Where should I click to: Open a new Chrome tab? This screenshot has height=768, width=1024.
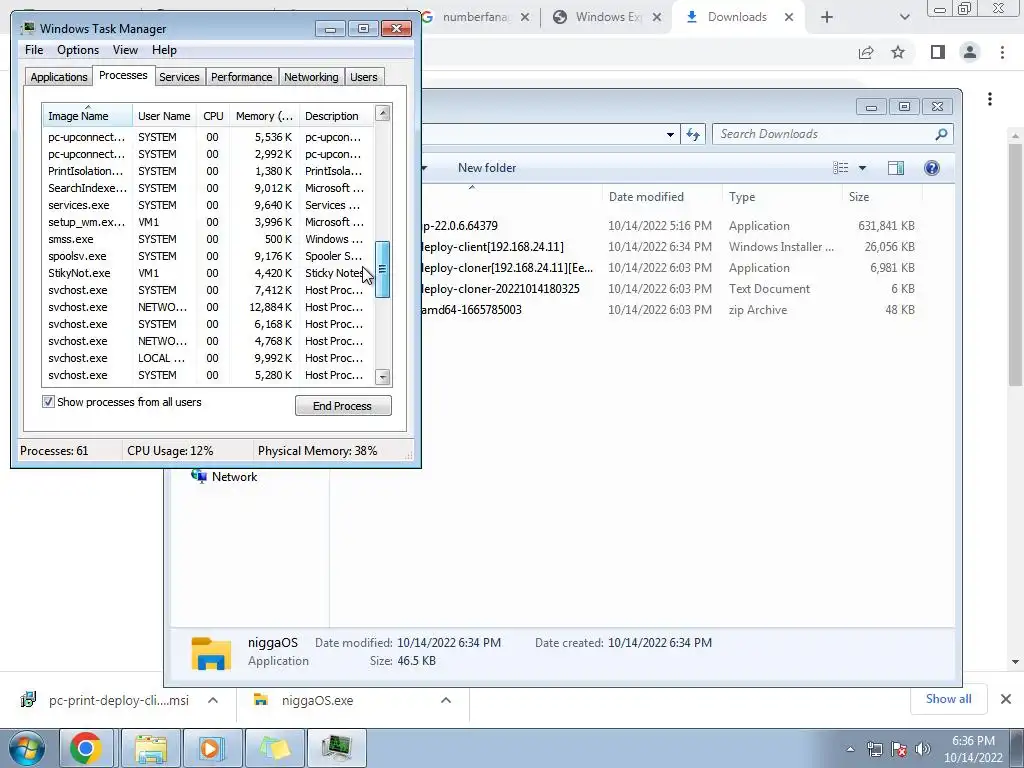click(827, 18)
